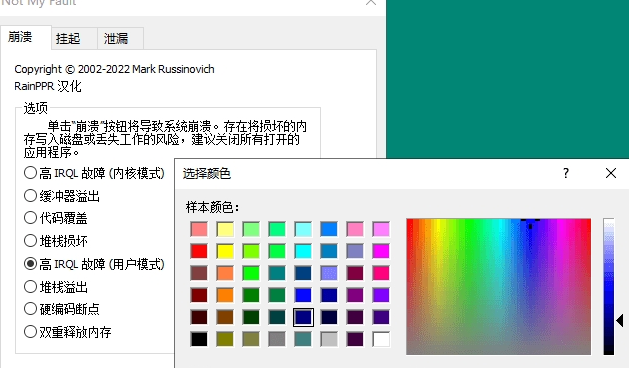
Task: Click the crosshair marker in the spectrum
Action: (x=530, y=224)
